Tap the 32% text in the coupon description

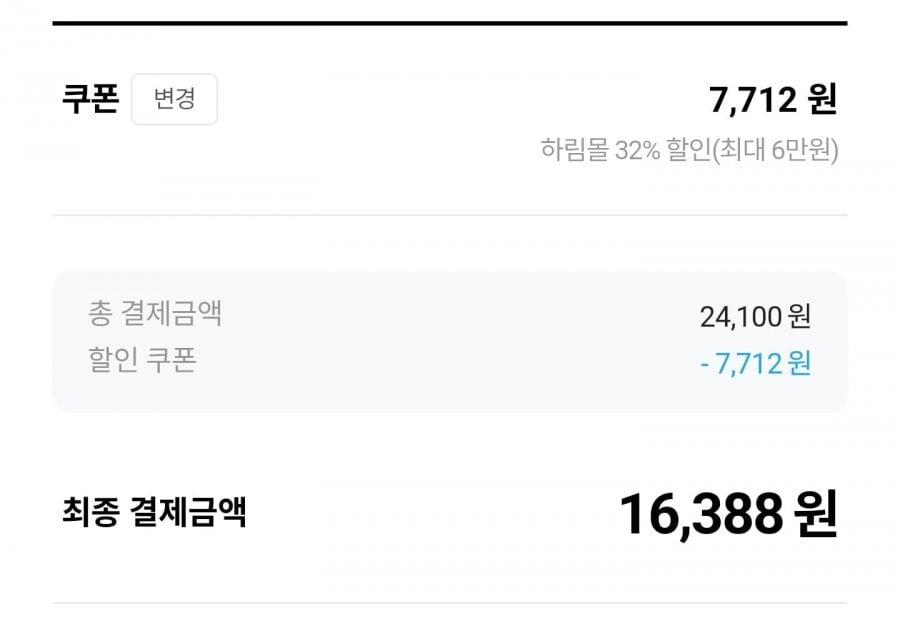637,151
